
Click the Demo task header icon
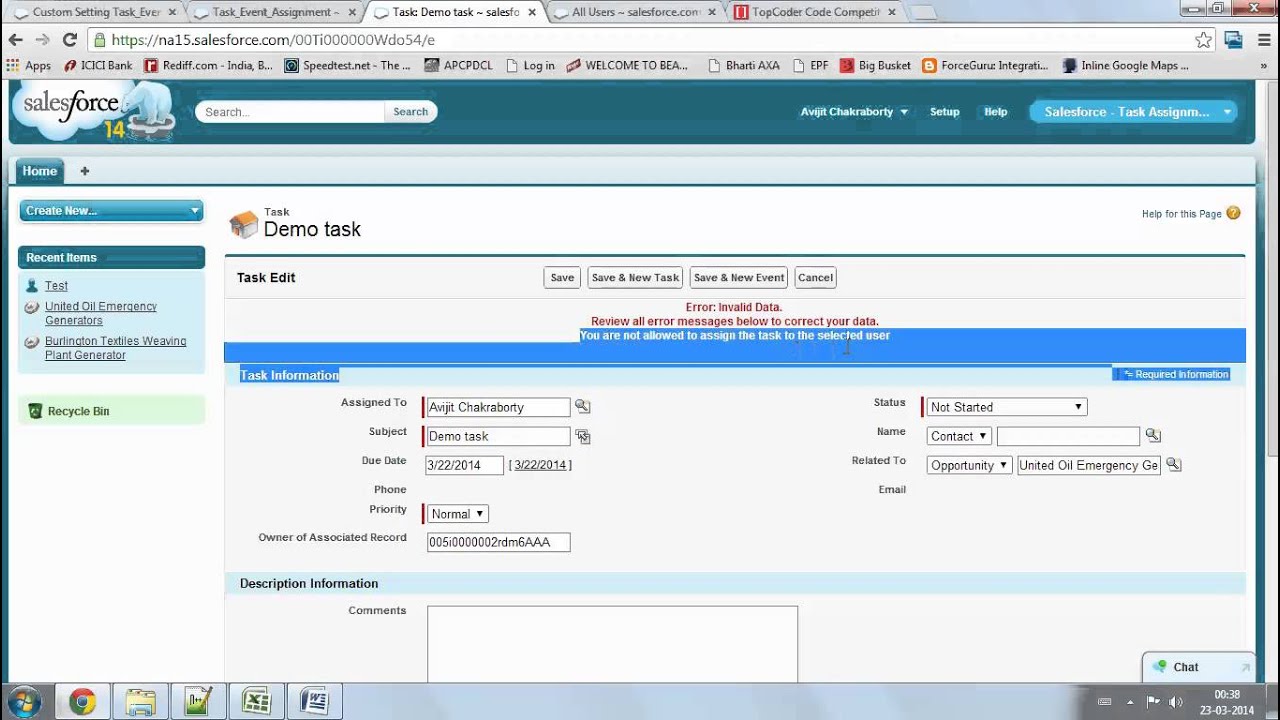(243, 224)
